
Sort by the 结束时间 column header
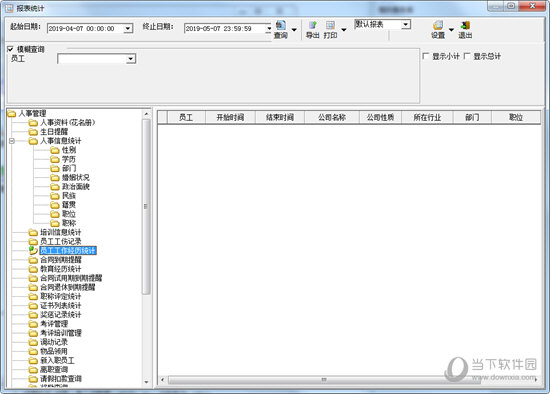[280, 117]
